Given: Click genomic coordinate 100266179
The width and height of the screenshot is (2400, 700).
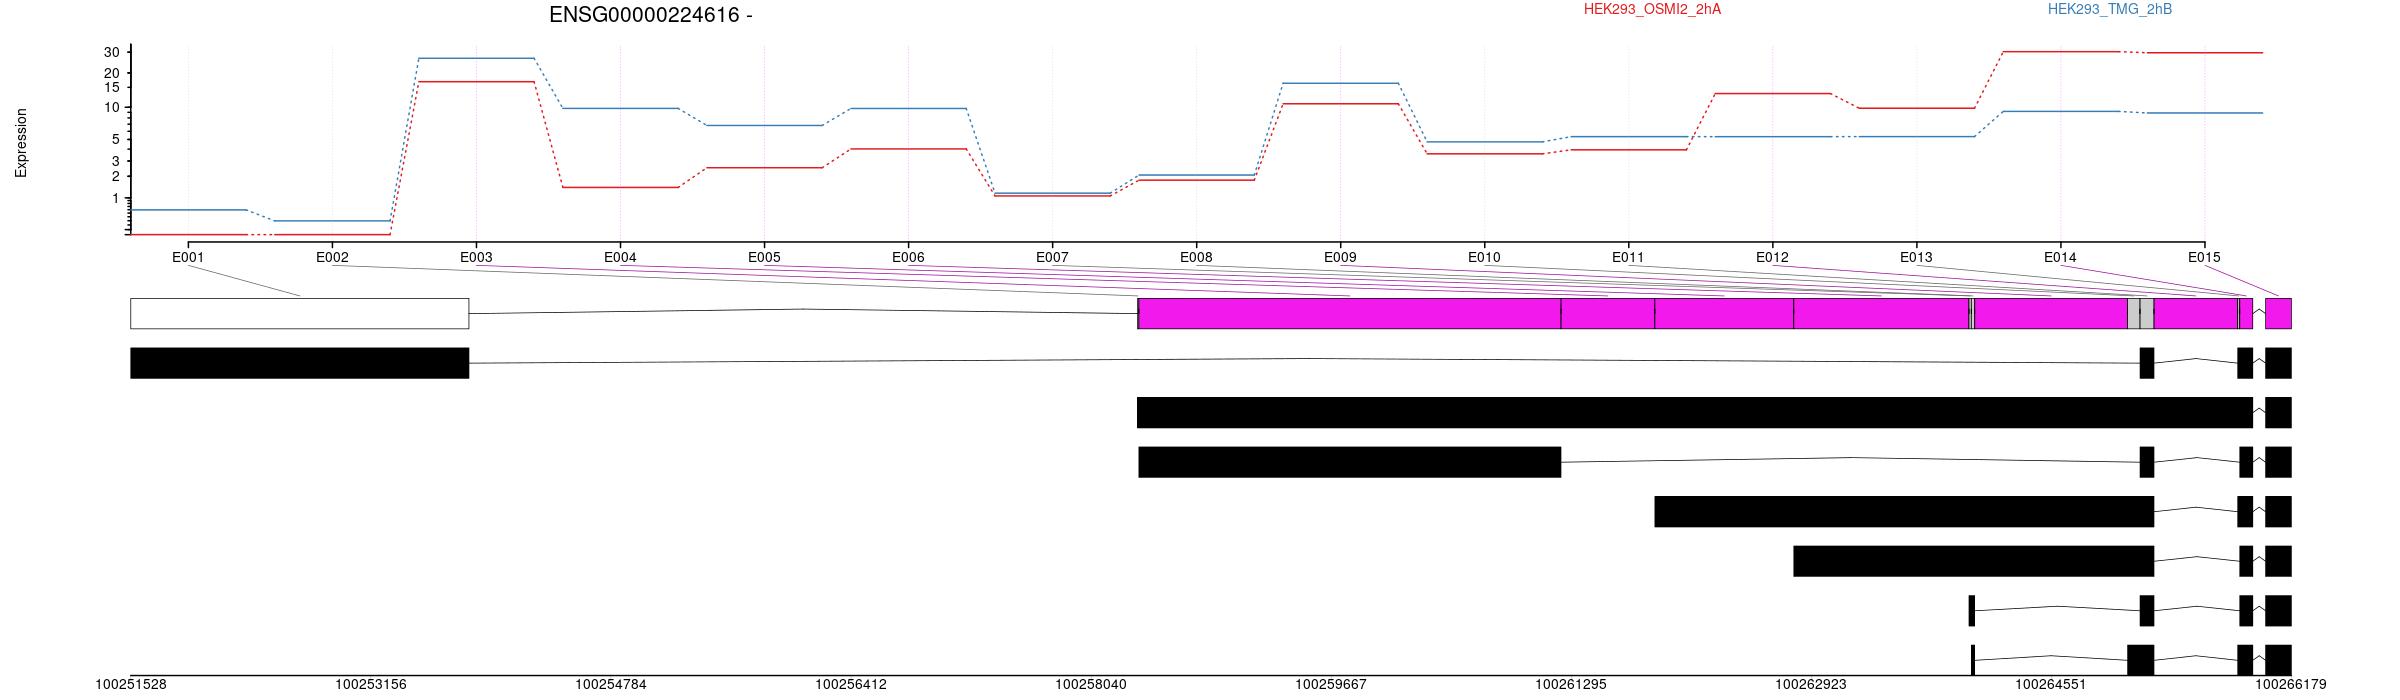Looking at the screenshot, I should 2291,685.
